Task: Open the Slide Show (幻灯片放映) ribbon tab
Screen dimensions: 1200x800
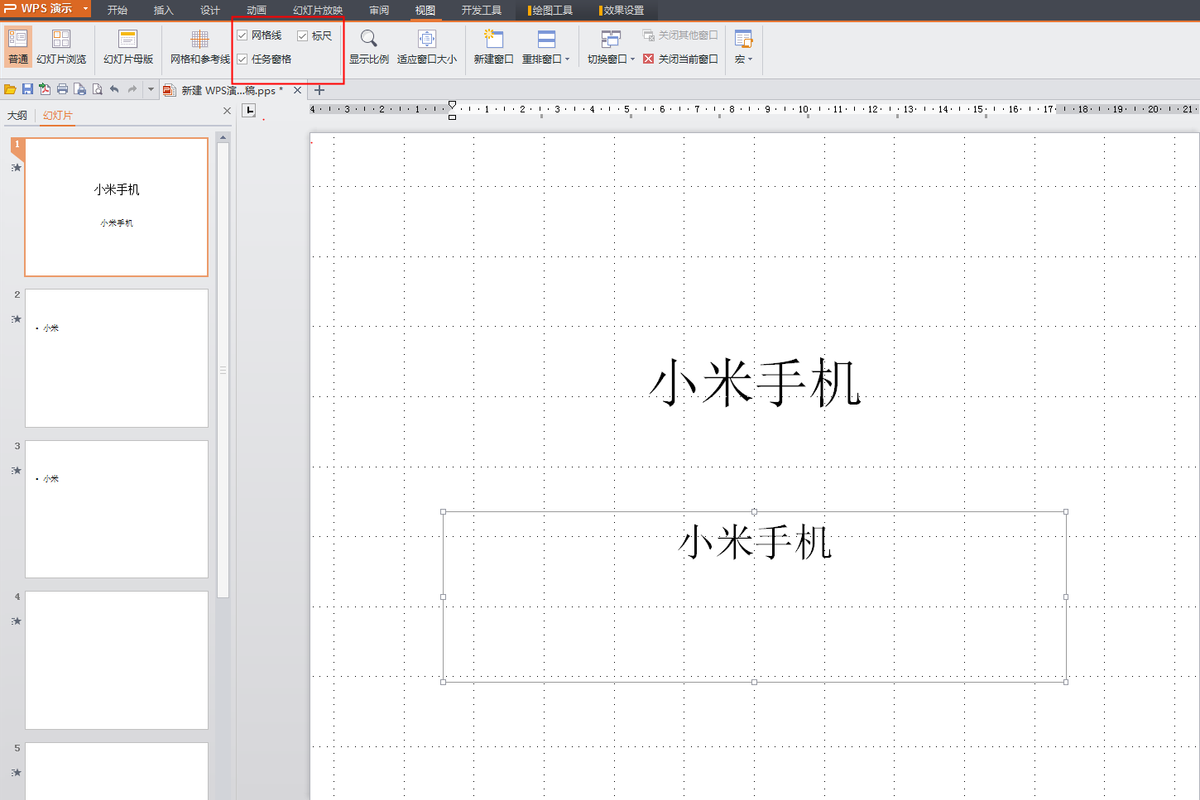Action: click(317, 10)
